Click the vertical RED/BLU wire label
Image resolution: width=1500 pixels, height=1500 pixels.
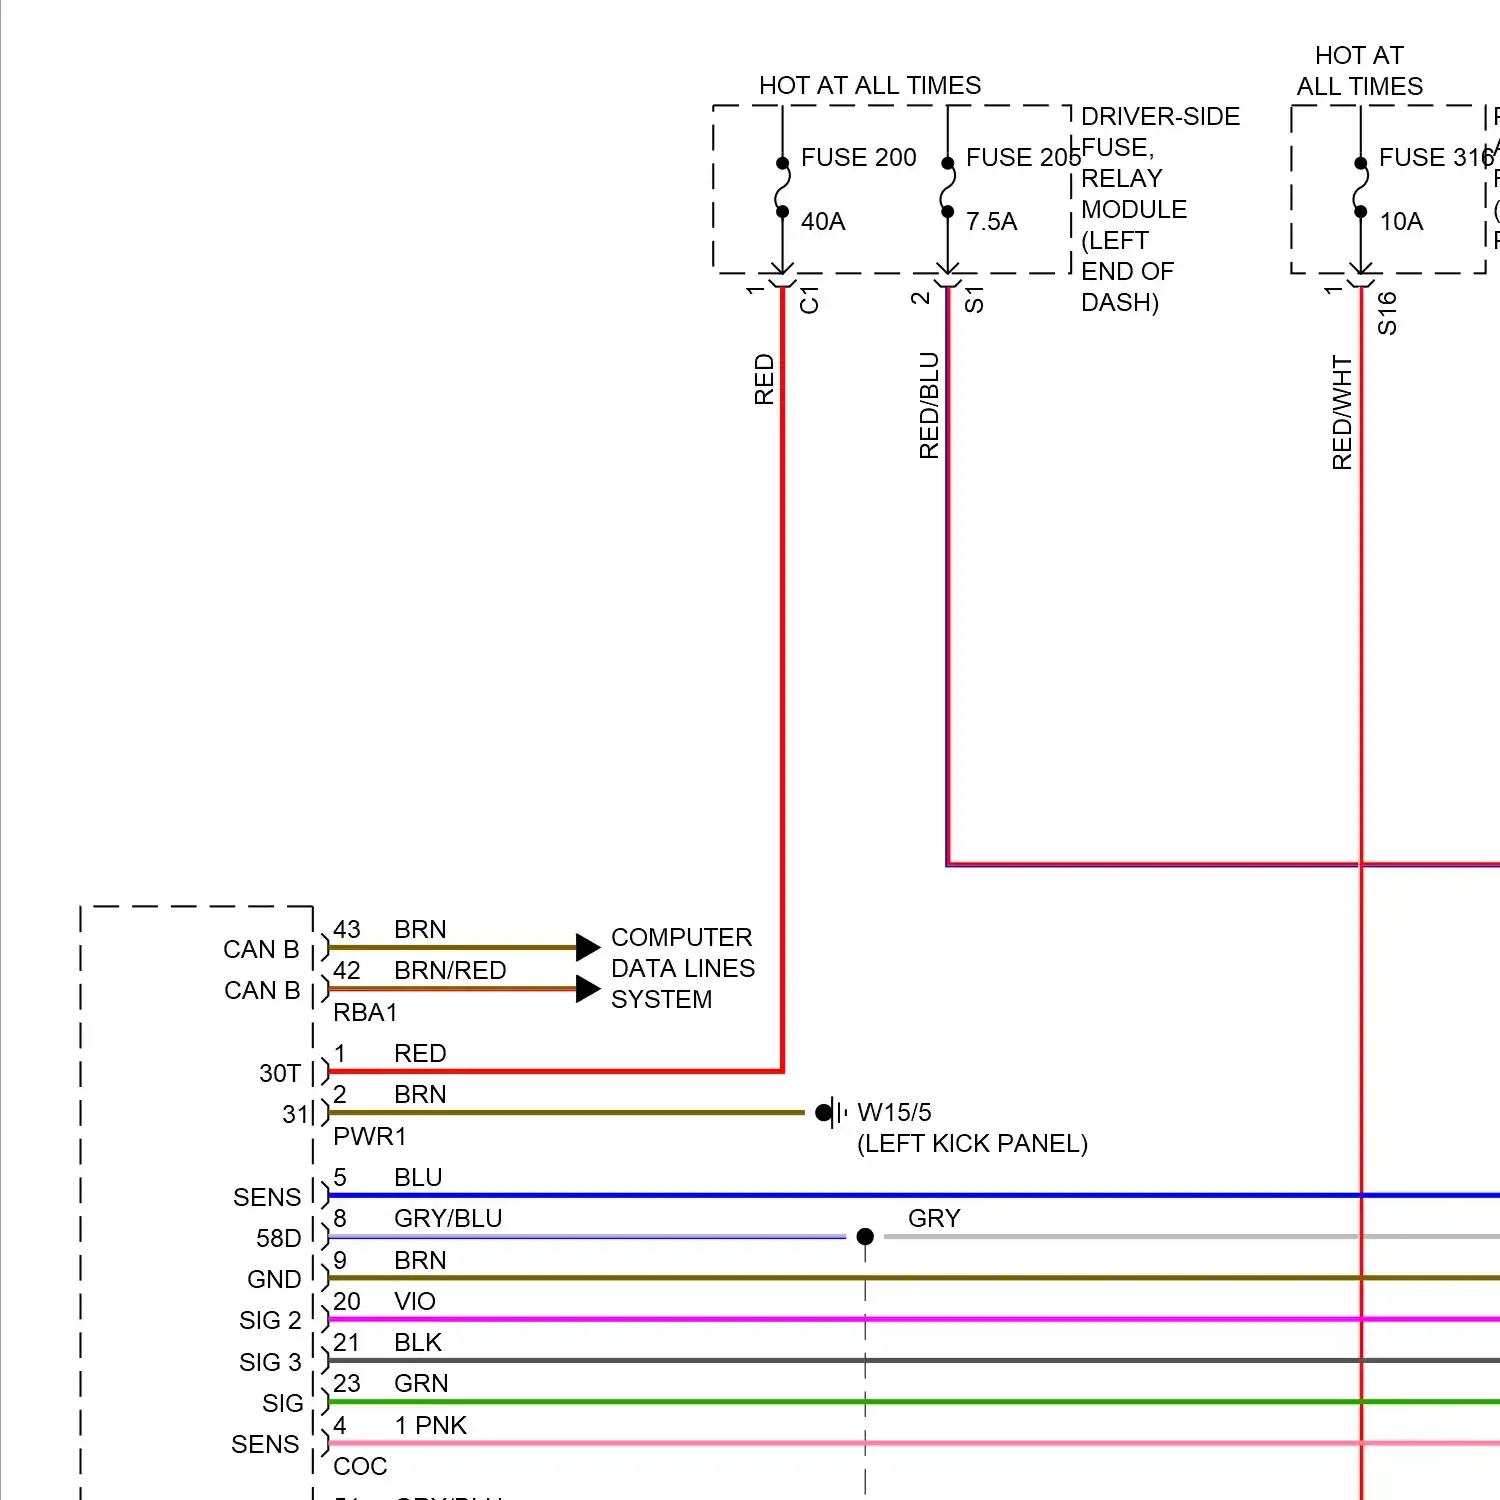coord(929,405)
